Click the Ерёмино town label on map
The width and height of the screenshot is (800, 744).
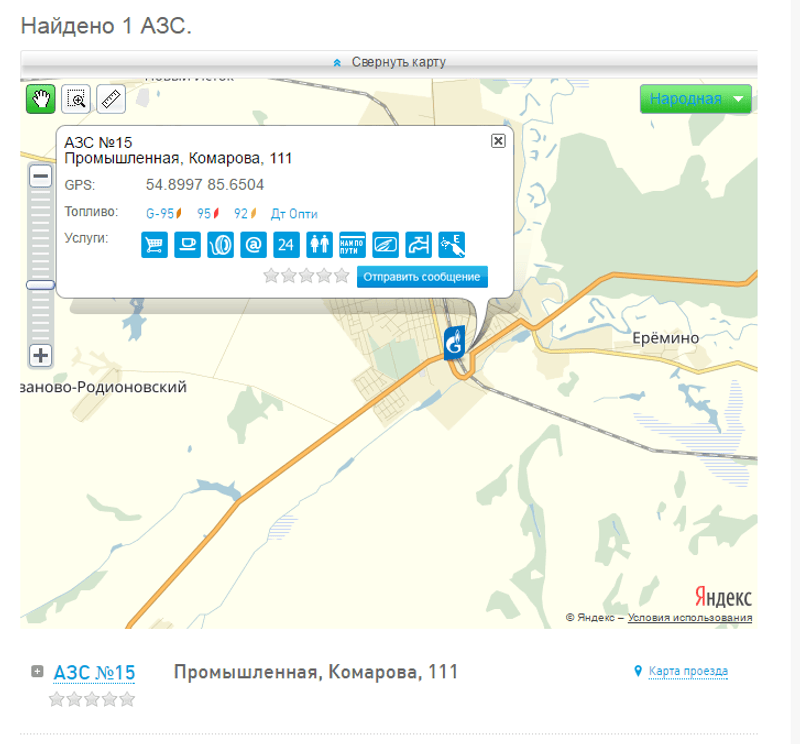[665, 338]
